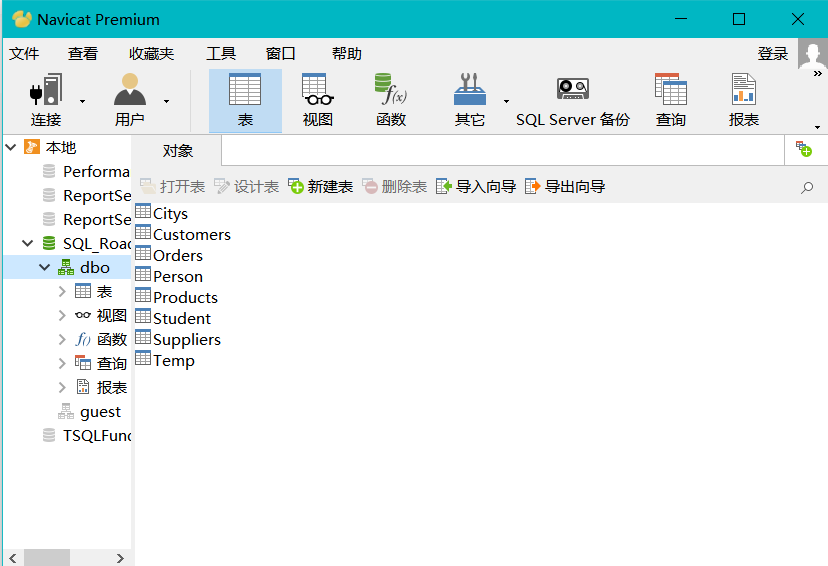Open the File (文件) menu

click(x=24, y=53)
